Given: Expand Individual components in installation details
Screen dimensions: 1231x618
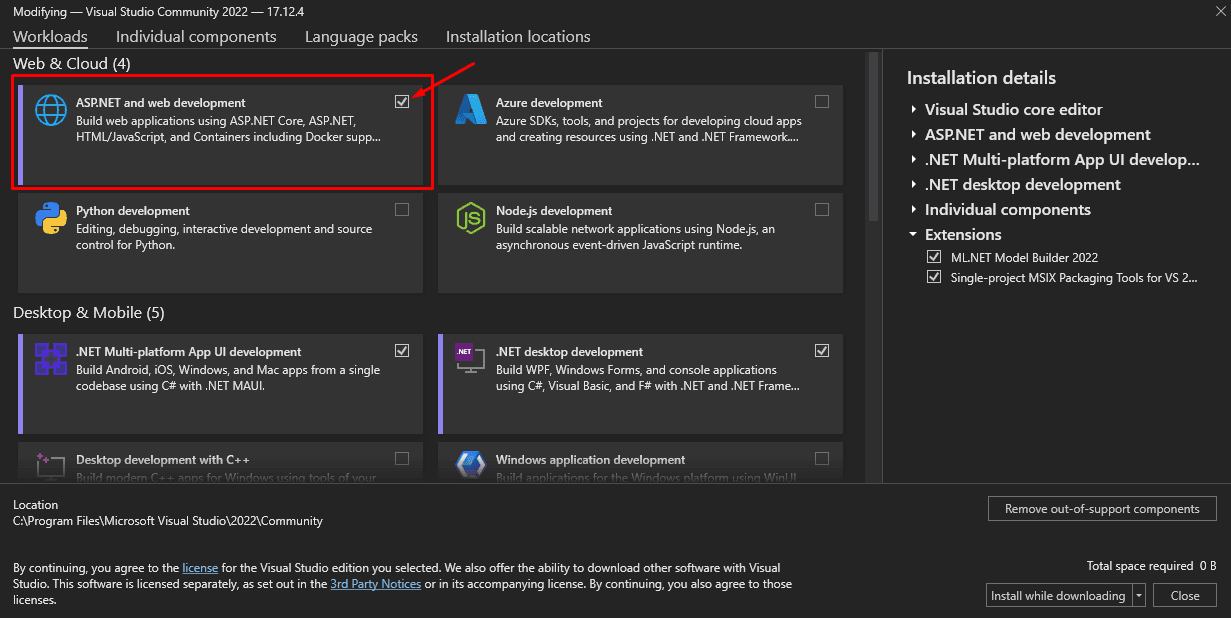Looking at the screenshot, I should tap(913, 210).
